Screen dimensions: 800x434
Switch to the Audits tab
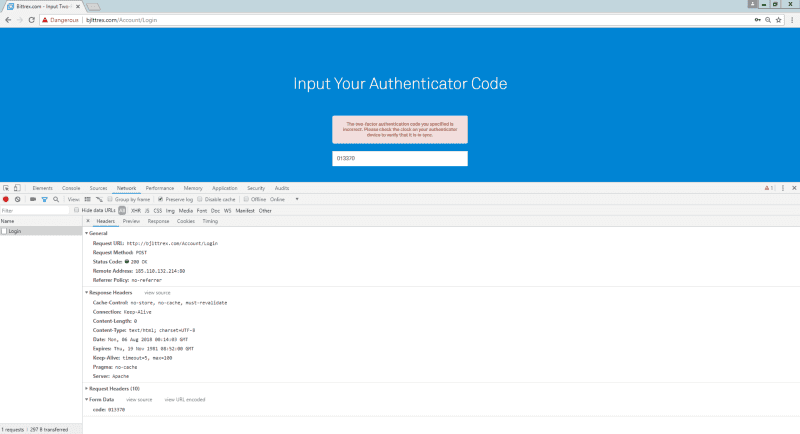pos(282,188)
